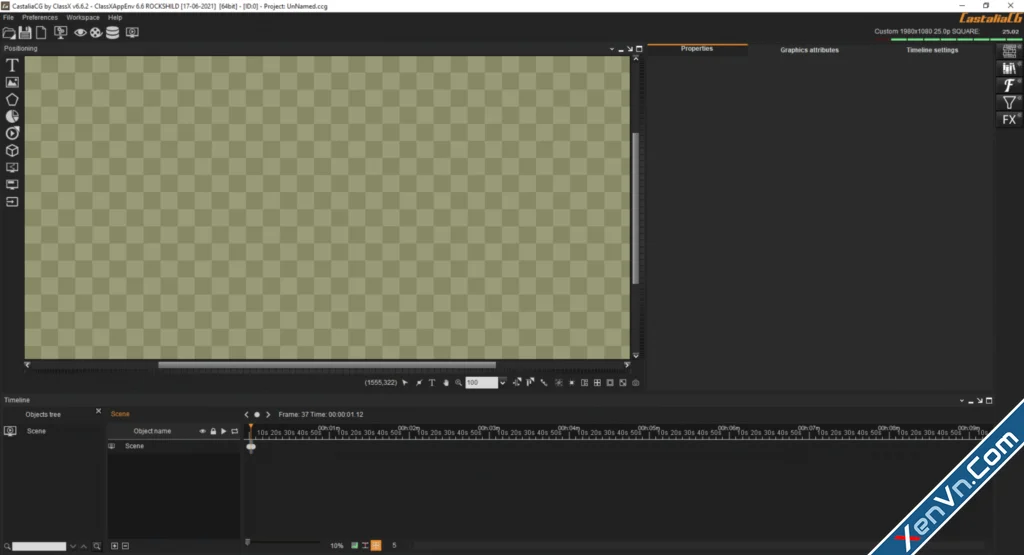The width and height of the screenshot is (1024, 555).
Task: Click the camera snapshot icon below canvas
Action: point(635,383)
